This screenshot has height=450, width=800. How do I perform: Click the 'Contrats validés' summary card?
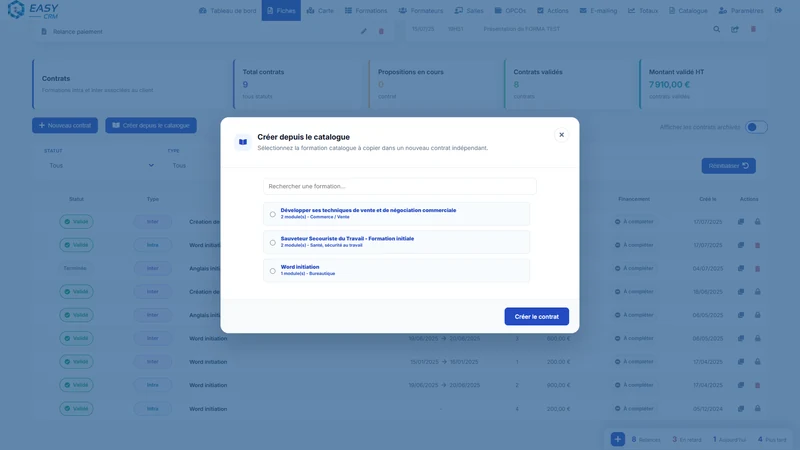click(570, 84)
